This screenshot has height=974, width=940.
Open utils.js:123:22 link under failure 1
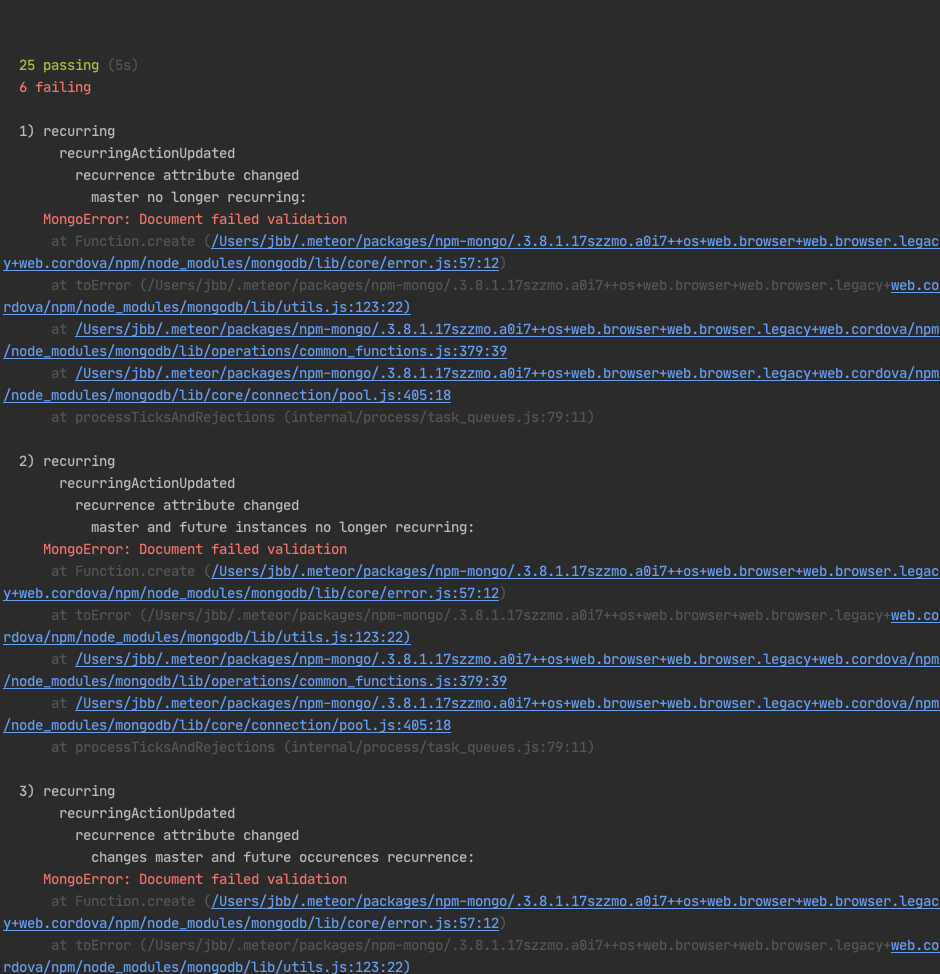pos(207,307)
